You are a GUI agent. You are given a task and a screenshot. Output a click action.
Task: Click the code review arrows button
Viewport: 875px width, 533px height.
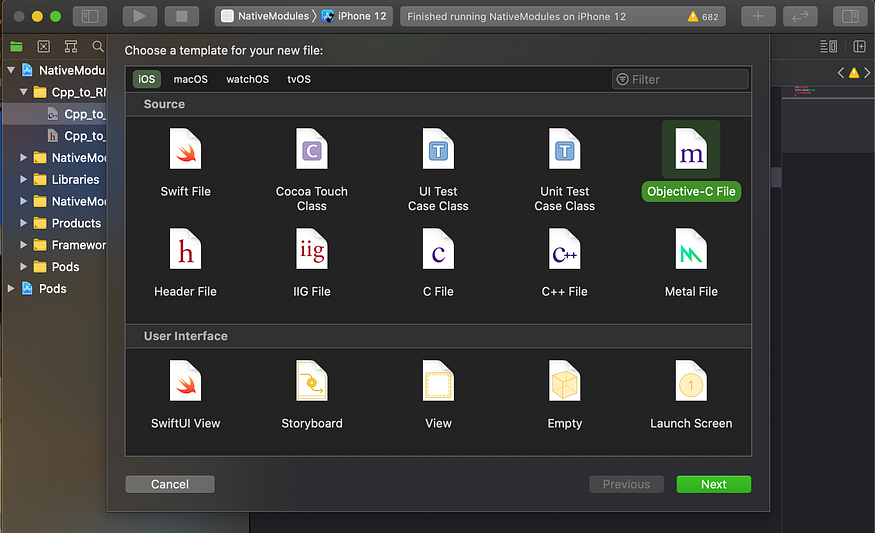(800, 16)
